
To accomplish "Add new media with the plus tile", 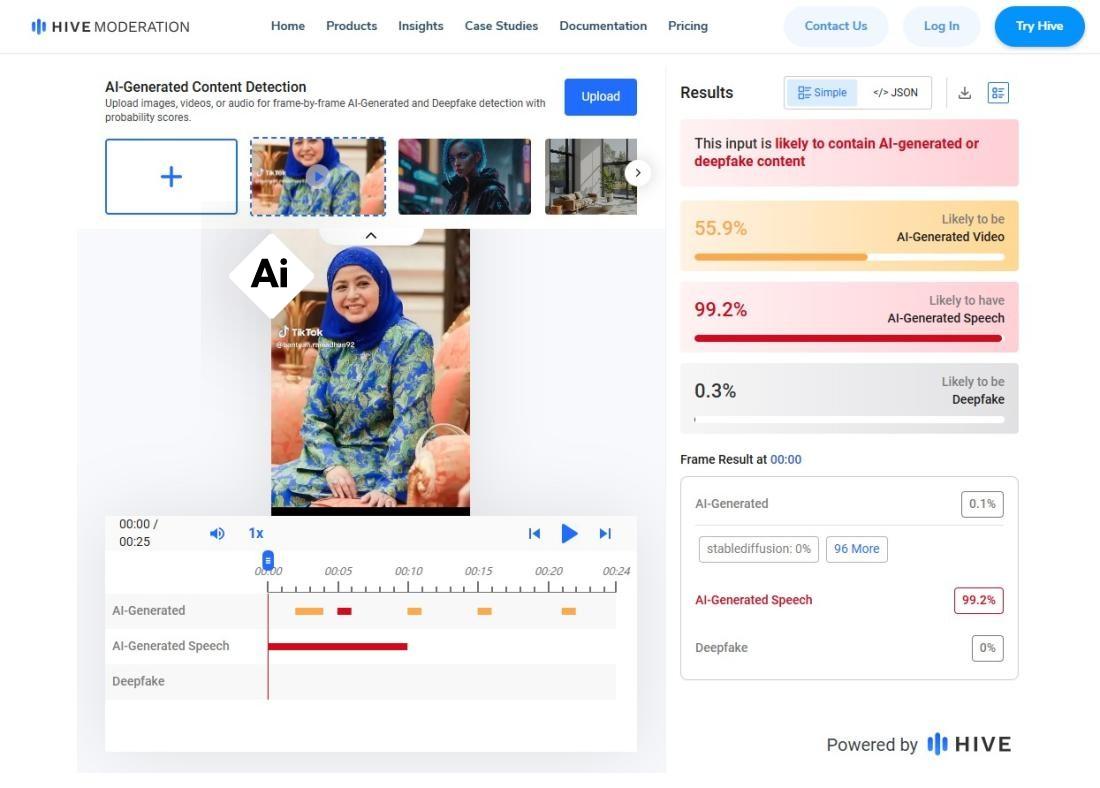I will point(171,177).
